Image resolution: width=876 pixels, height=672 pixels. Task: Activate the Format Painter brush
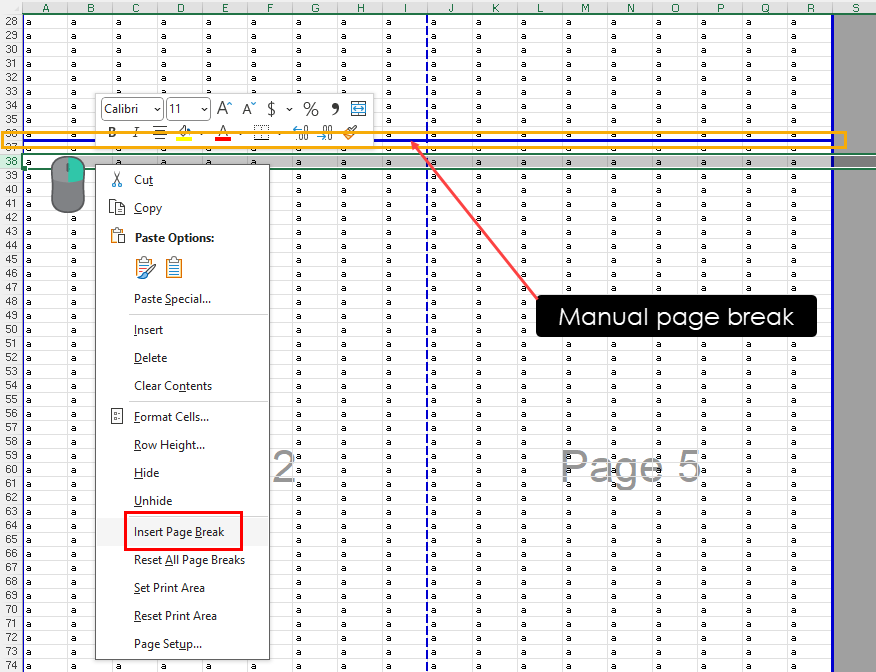tap(350, 133)
